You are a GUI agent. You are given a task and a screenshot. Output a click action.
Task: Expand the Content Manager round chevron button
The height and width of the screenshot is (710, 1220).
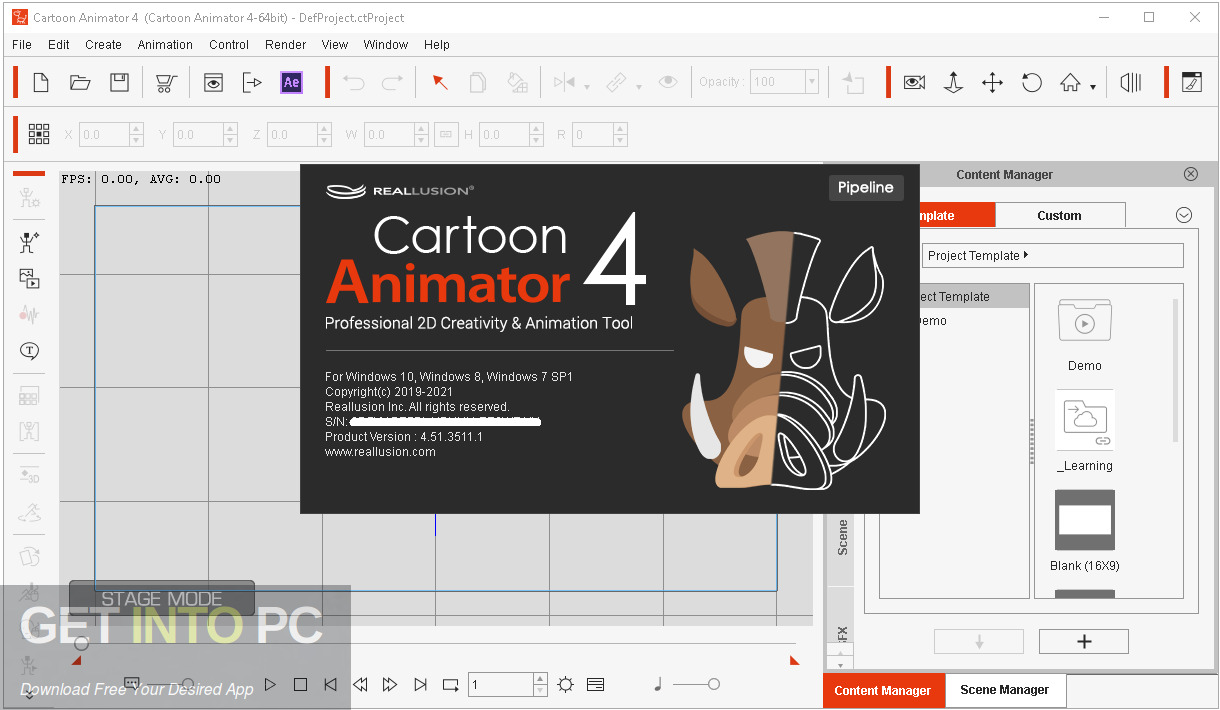coord(1184,215)
